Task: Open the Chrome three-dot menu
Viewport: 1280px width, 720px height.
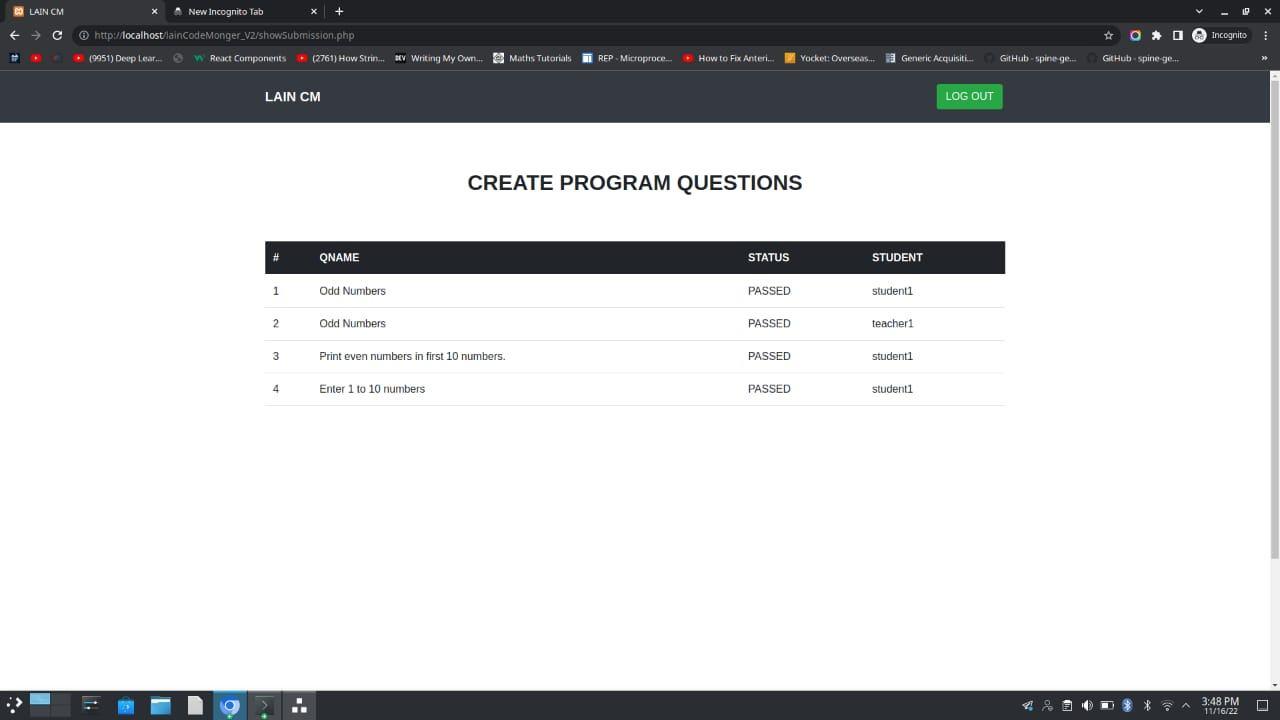Action: 1266,35
